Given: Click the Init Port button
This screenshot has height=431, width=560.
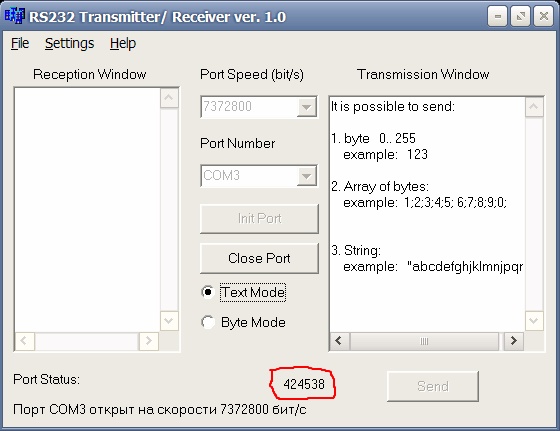Looking at the screenshot, I should tap(259, 218).
